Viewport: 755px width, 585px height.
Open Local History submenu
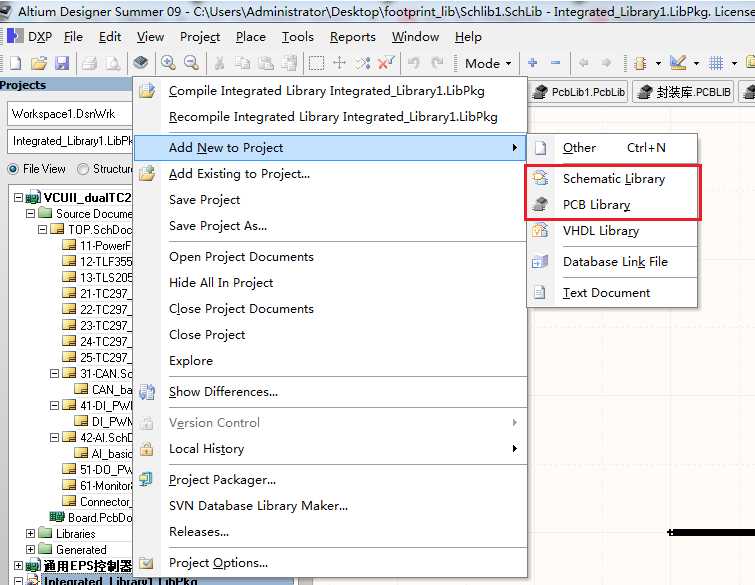[330, 449]
